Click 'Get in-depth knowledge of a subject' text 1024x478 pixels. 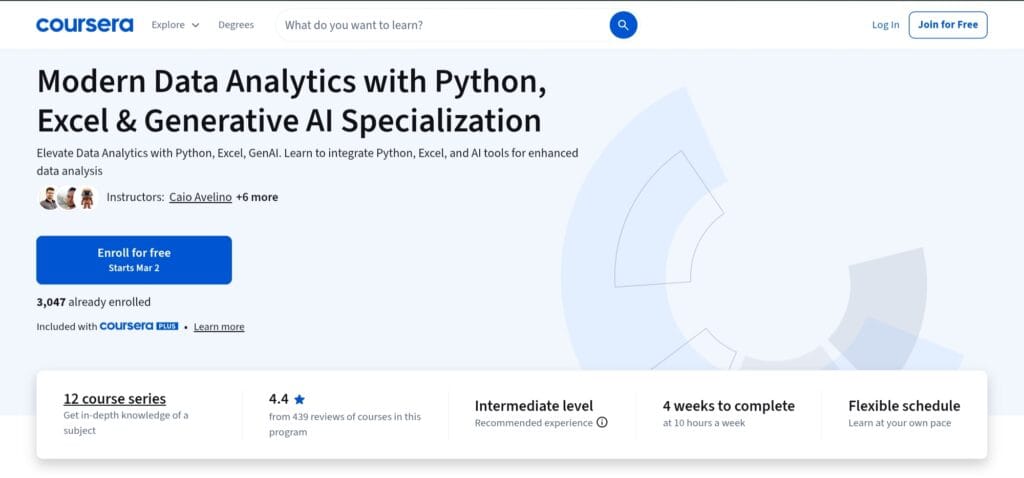tap(126, 422)
